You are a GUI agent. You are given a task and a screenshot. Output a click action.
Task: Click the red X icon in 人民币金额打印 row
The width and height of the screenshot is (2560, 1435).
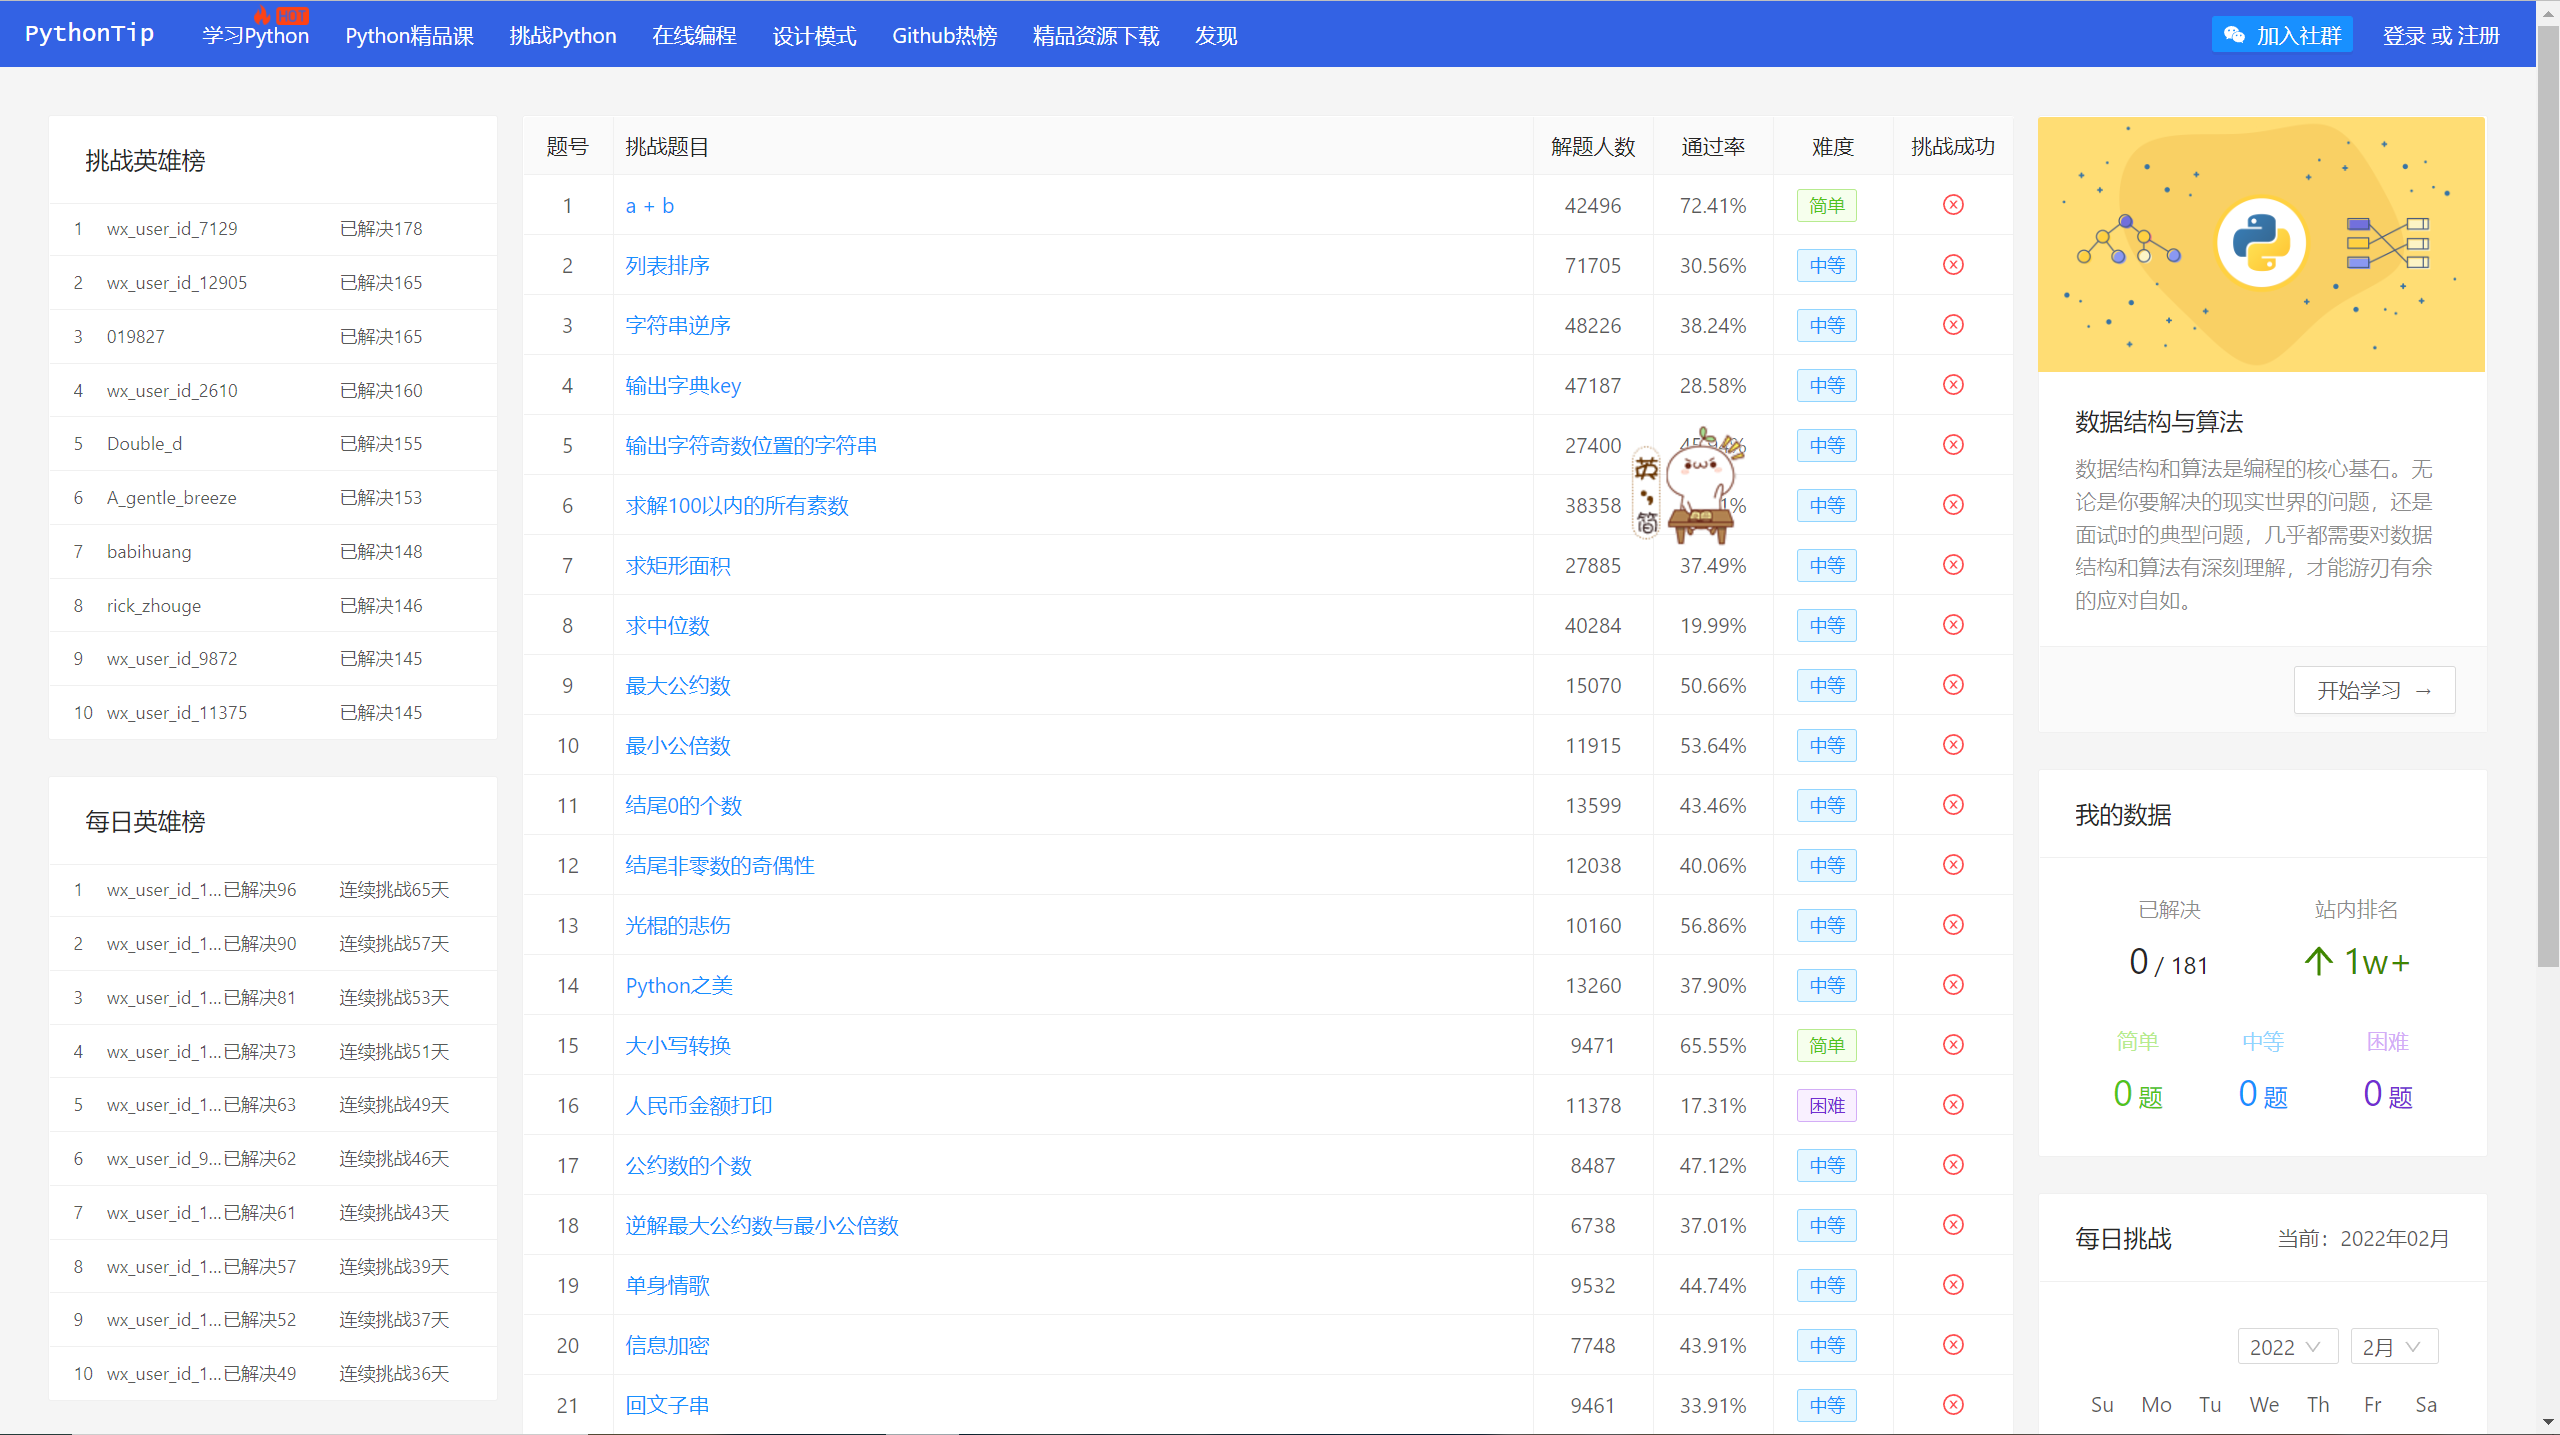pos(1953,1105)
